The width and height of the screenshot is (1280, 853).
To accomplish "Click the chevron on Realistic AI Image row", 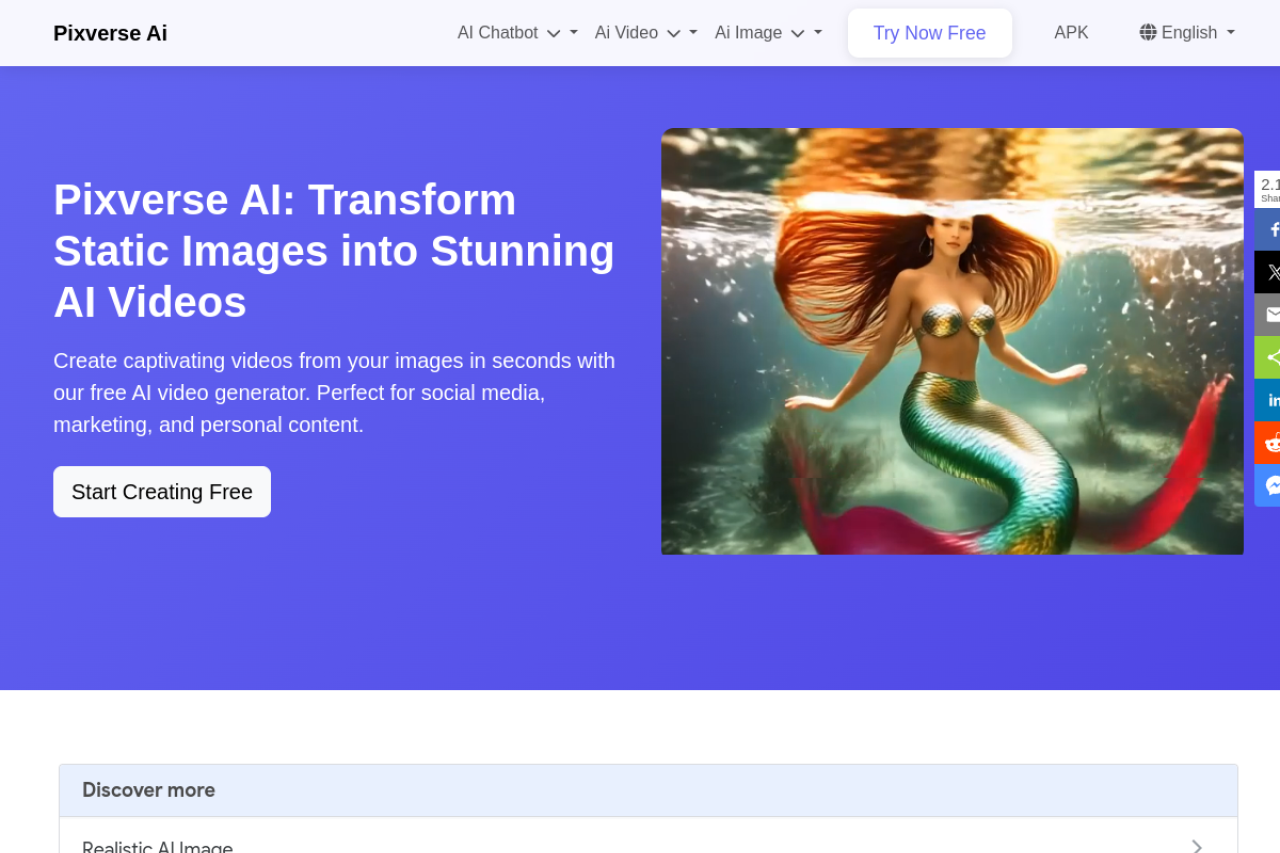I will (1197, 847).
